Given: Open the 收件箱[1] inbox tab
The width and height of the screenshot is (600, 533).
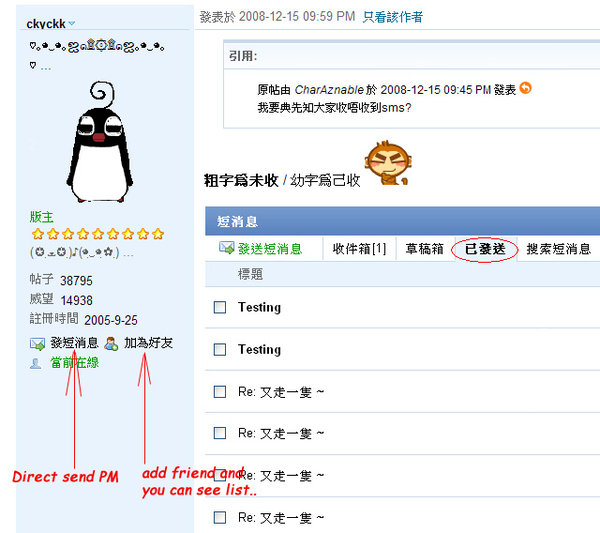Looking at the screenshot, I should tap(359, 249).
